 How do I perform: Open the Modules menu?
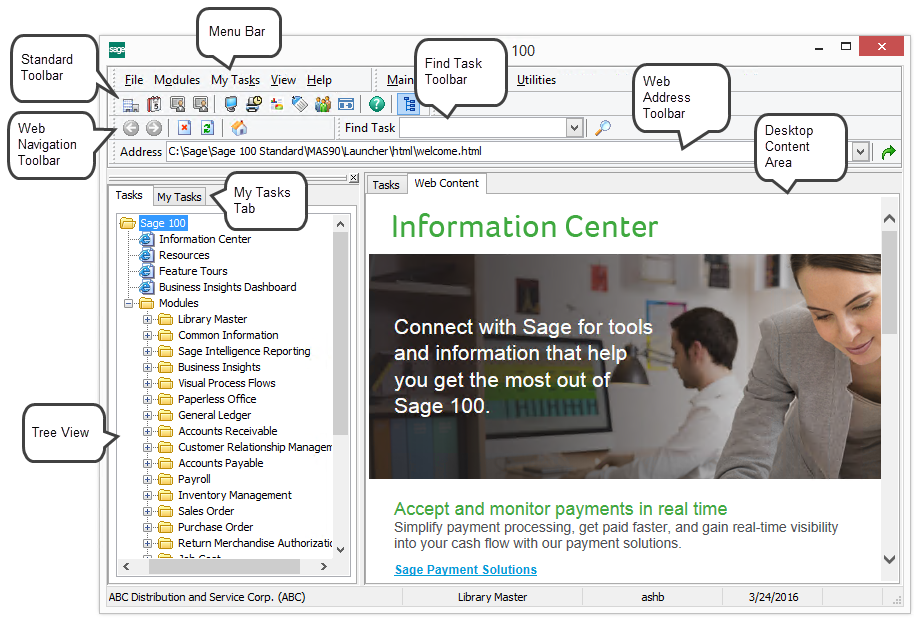(x=176, y=80)
